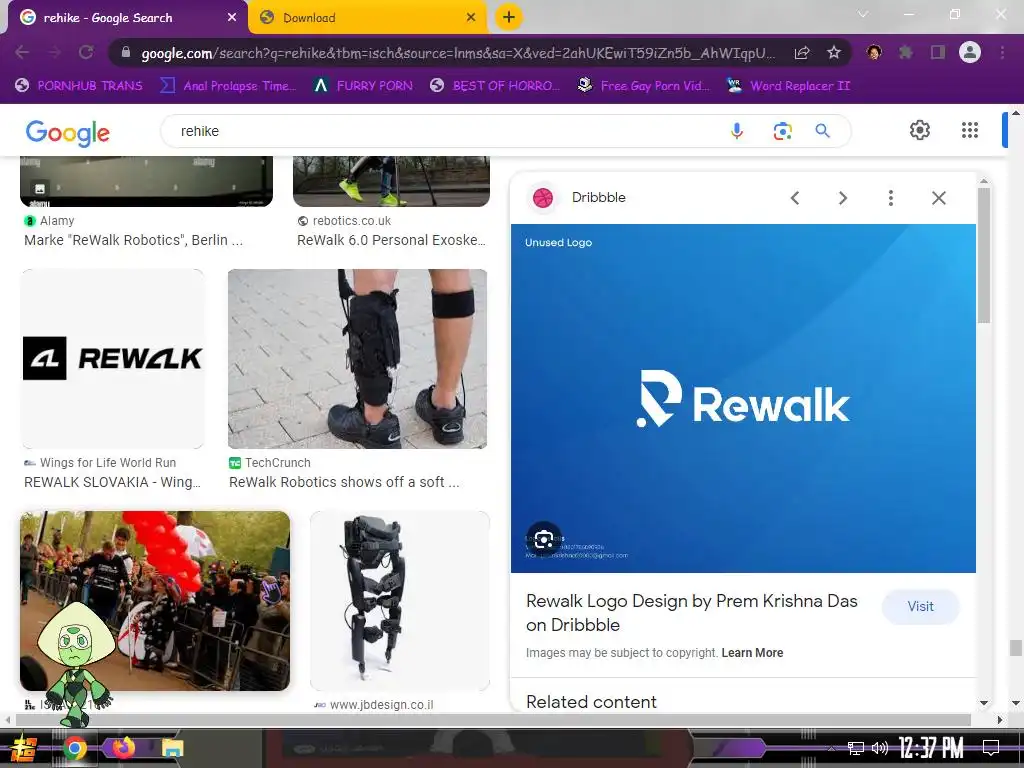Image resolution: width=1024 pixels, height=768 pixels.
Task: Open the notification center icon
Action: coord(991,747)
